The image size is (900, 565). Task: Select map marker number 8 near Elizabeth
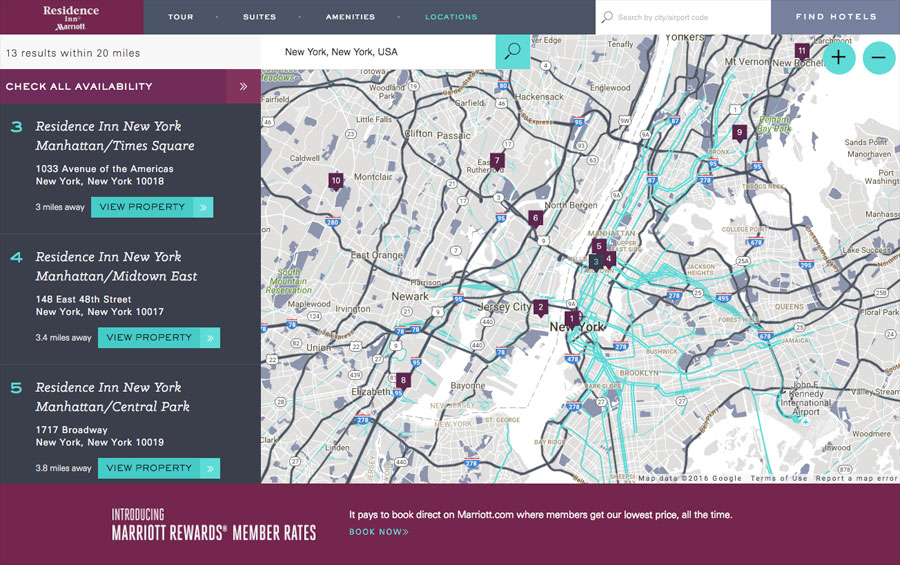coord(403,380)
